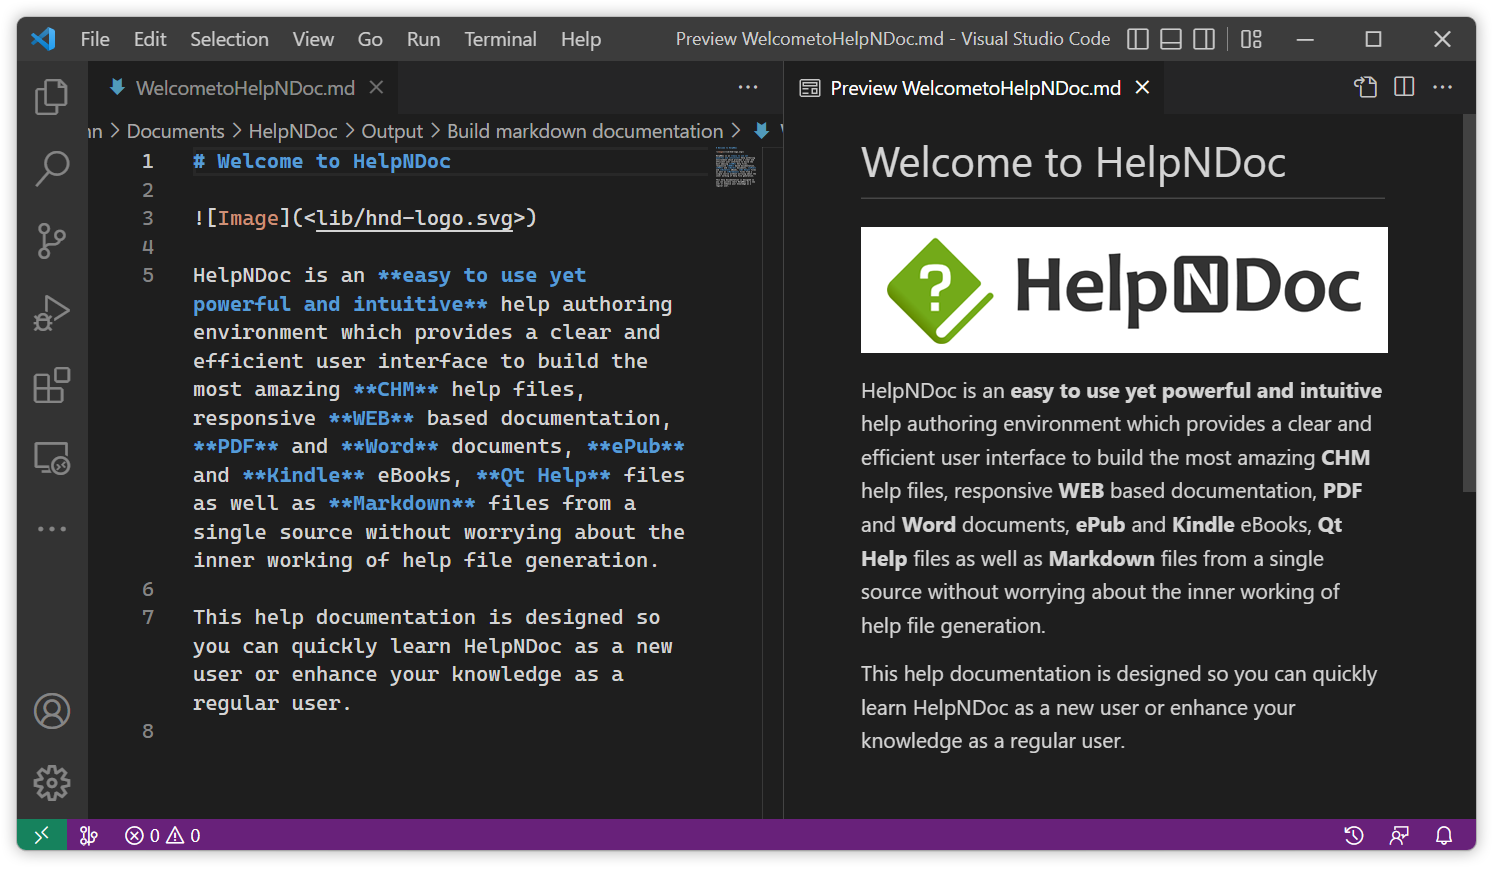Click bold 'Kindle' word in preview
The height and width of the screenshot is (869, 1494).
click(1203, 524)
